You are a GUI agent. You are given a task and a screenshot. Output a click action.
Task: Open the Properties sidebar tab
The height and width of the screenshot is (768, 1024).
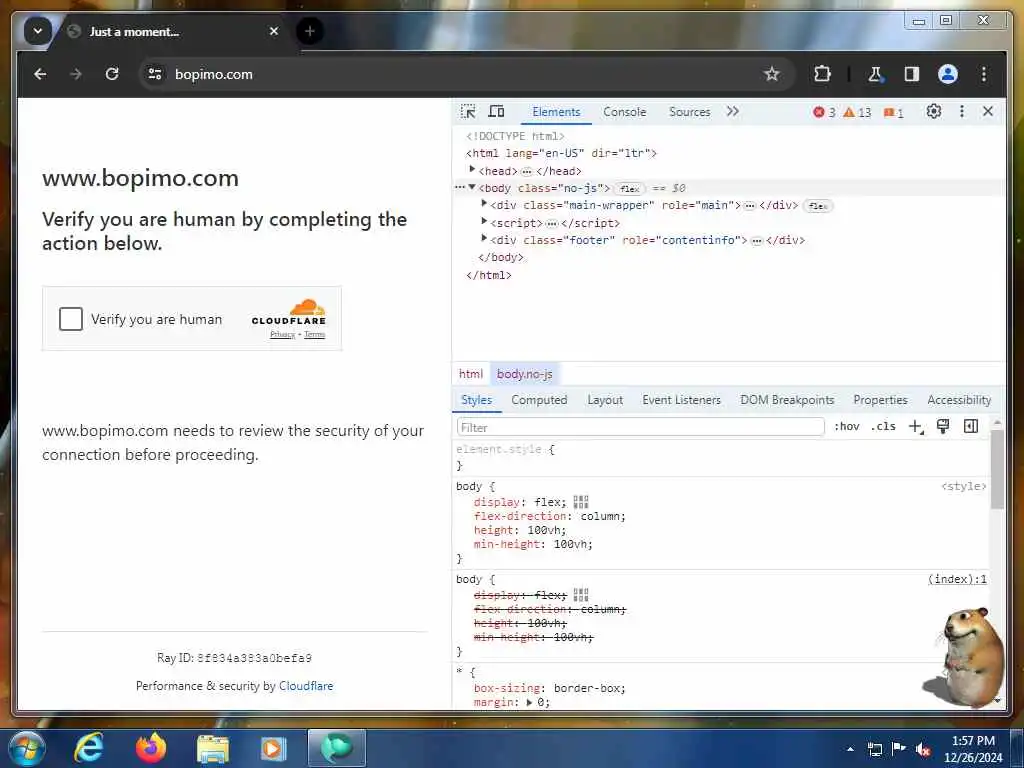[x=880, y=400]
